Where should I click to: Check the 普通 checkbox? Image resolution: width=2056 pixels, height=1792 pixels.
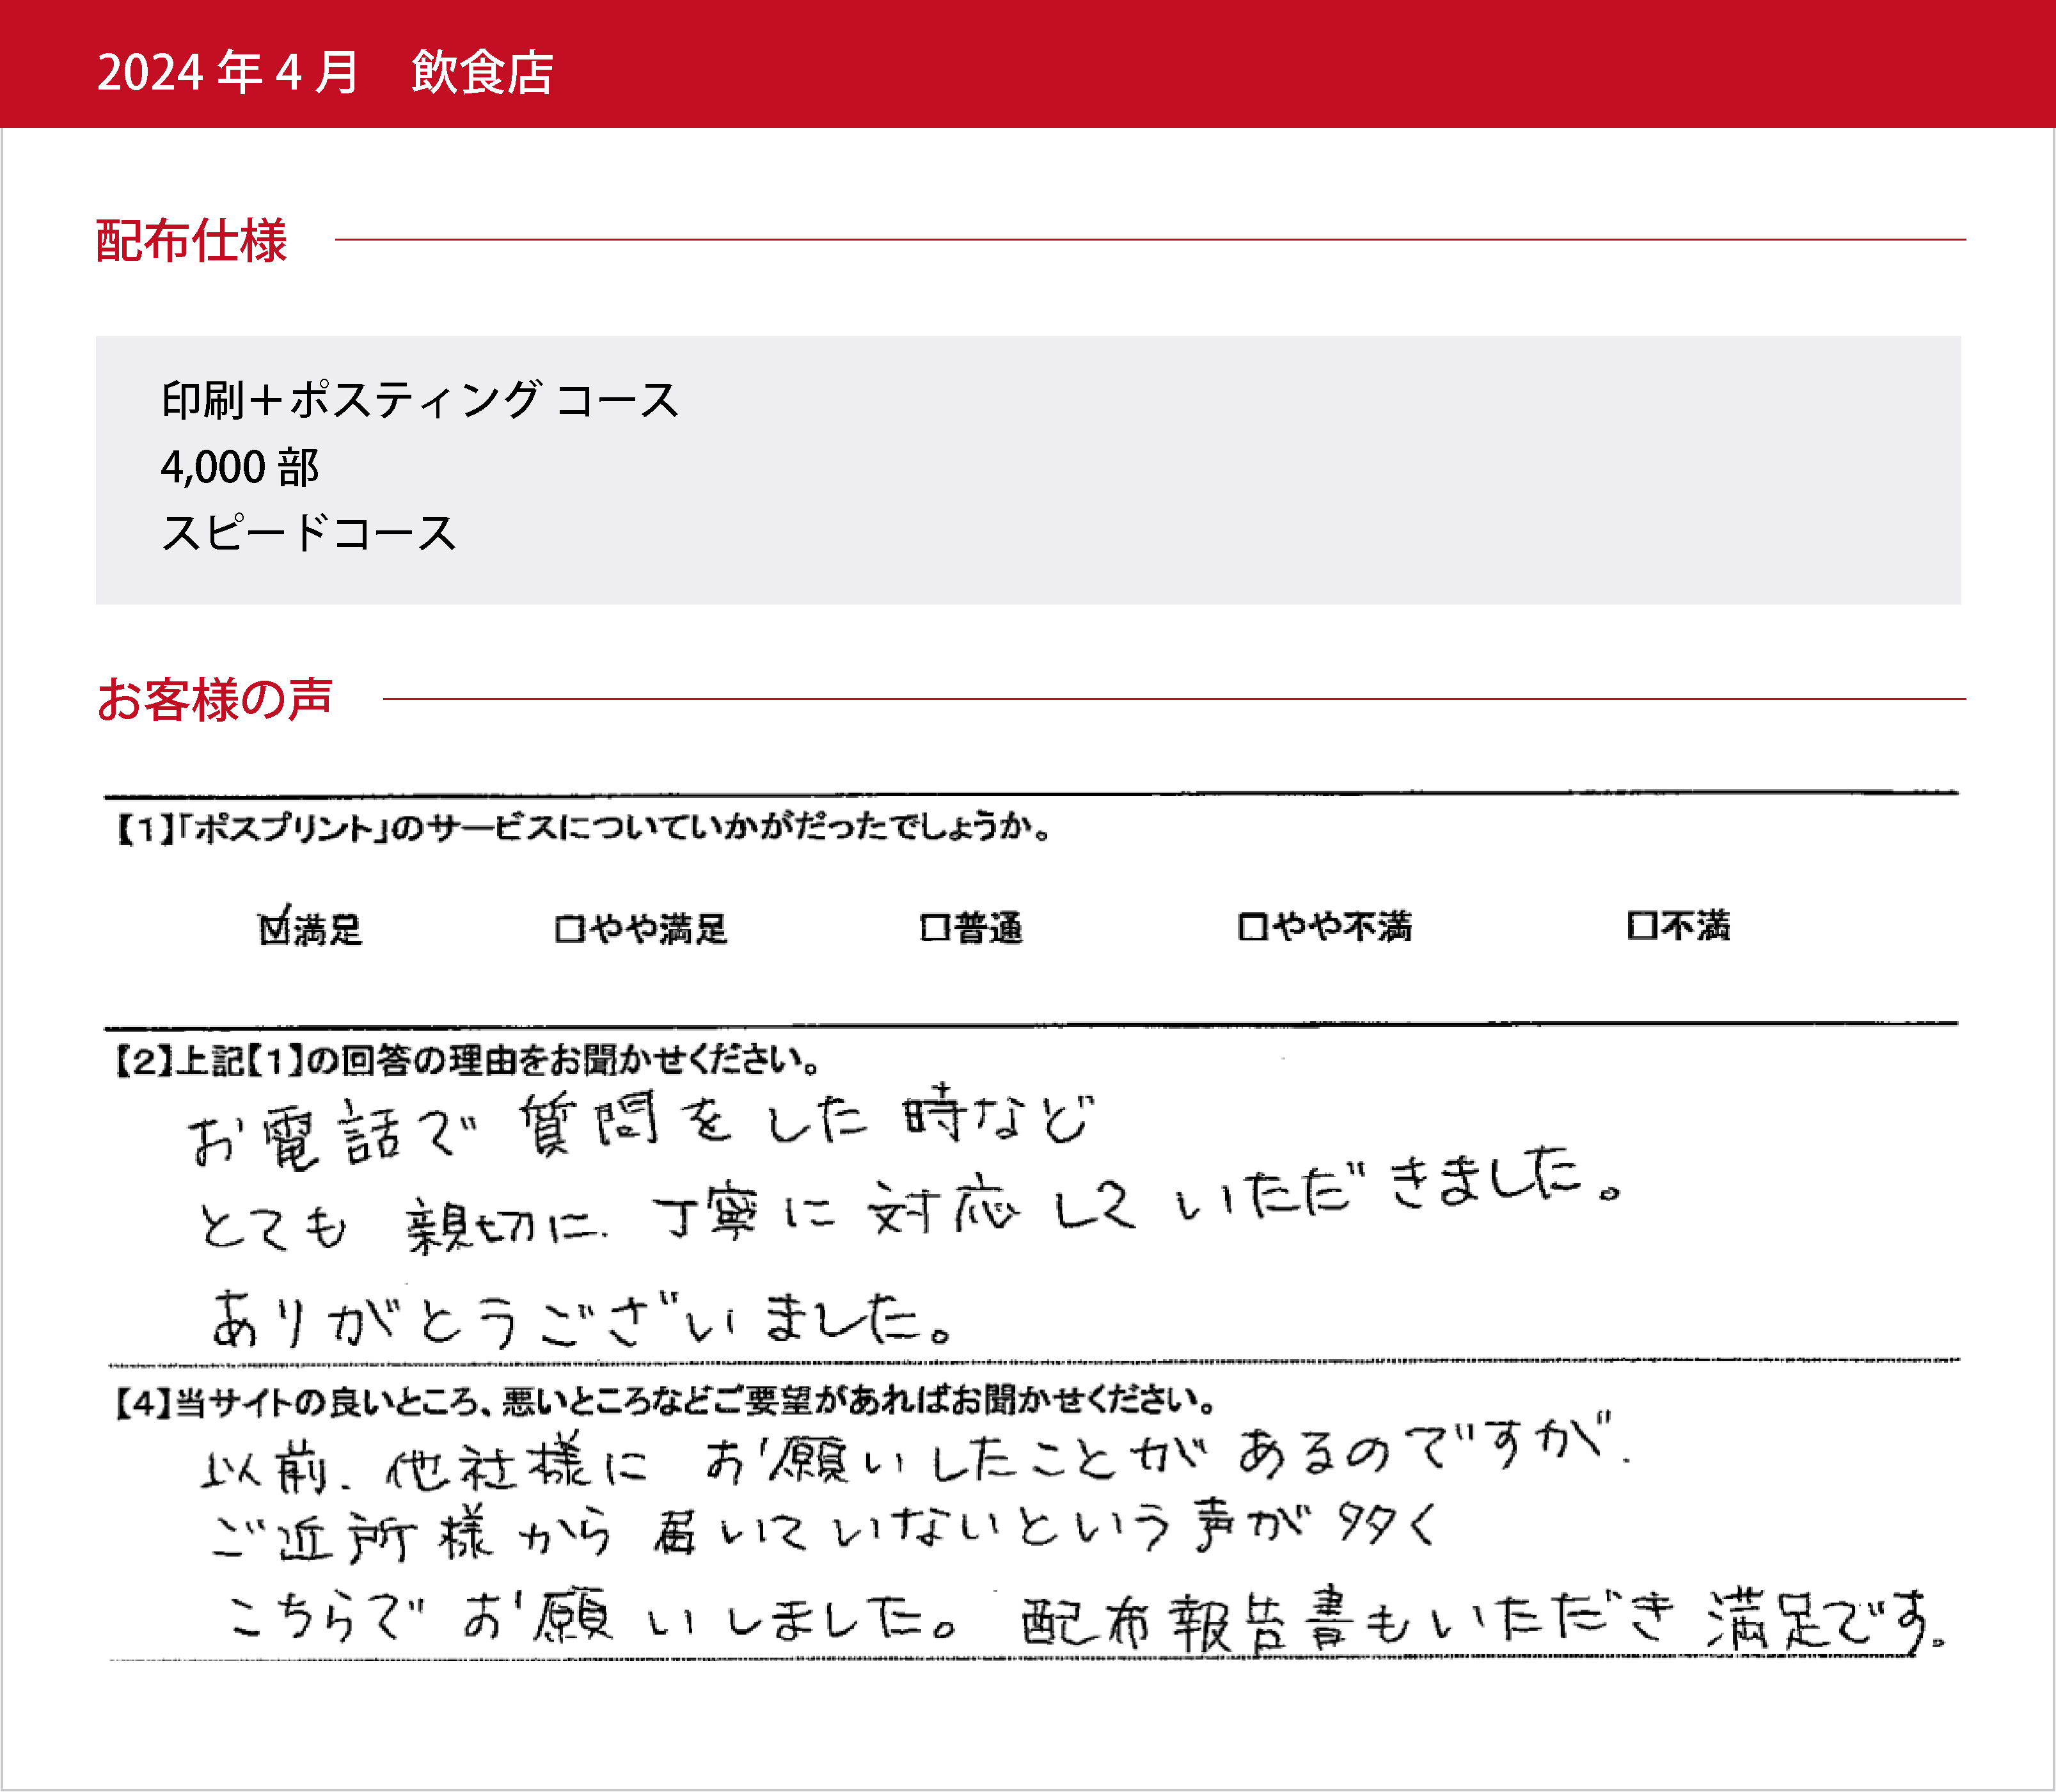tap(935, 928)
